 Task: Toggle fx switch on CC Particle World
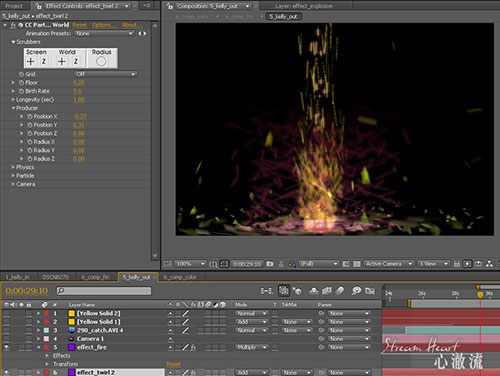13,25
